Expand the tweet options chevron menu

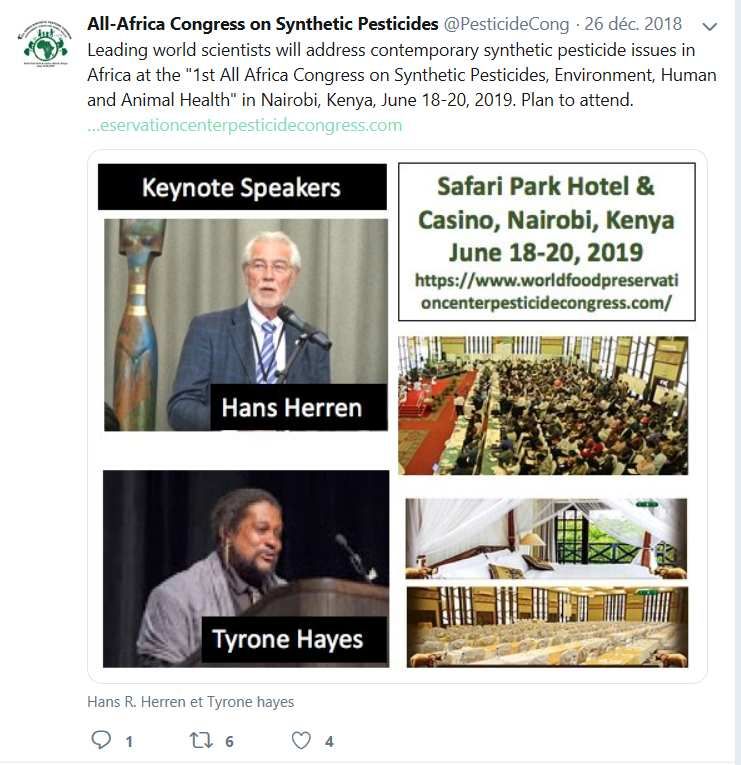pos(709,26)
